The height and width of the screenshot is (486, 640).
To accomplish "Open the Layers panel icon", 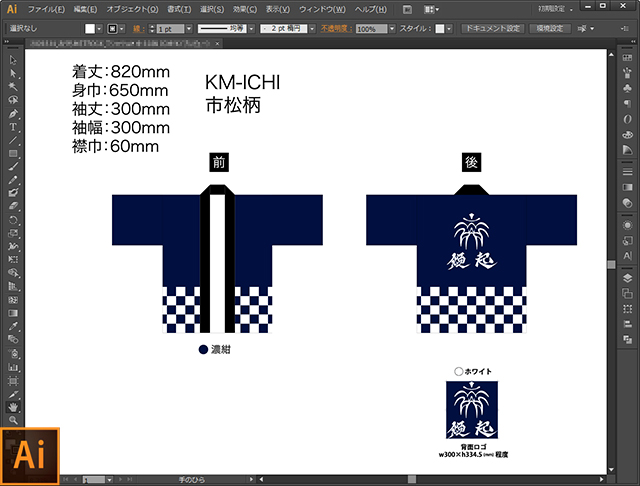I will point(627,283).
